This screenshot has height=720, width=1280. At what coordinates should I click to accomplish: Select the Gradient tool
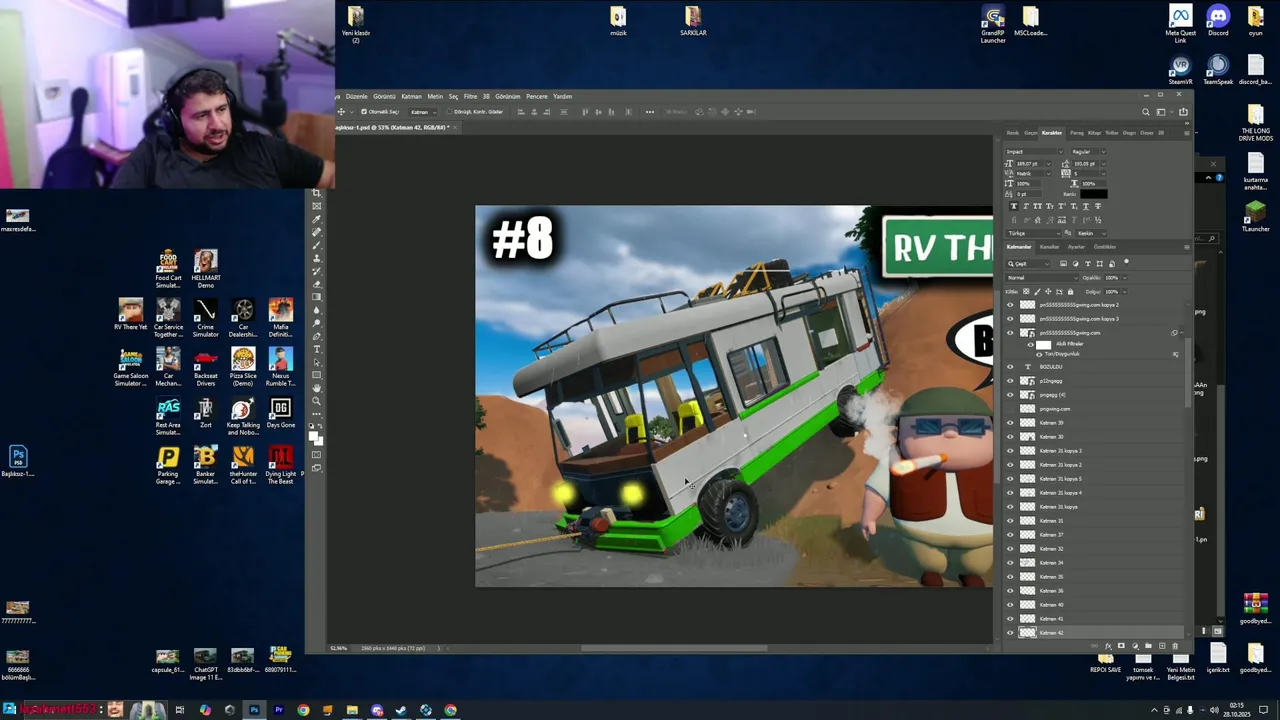[x=317, y=297]
